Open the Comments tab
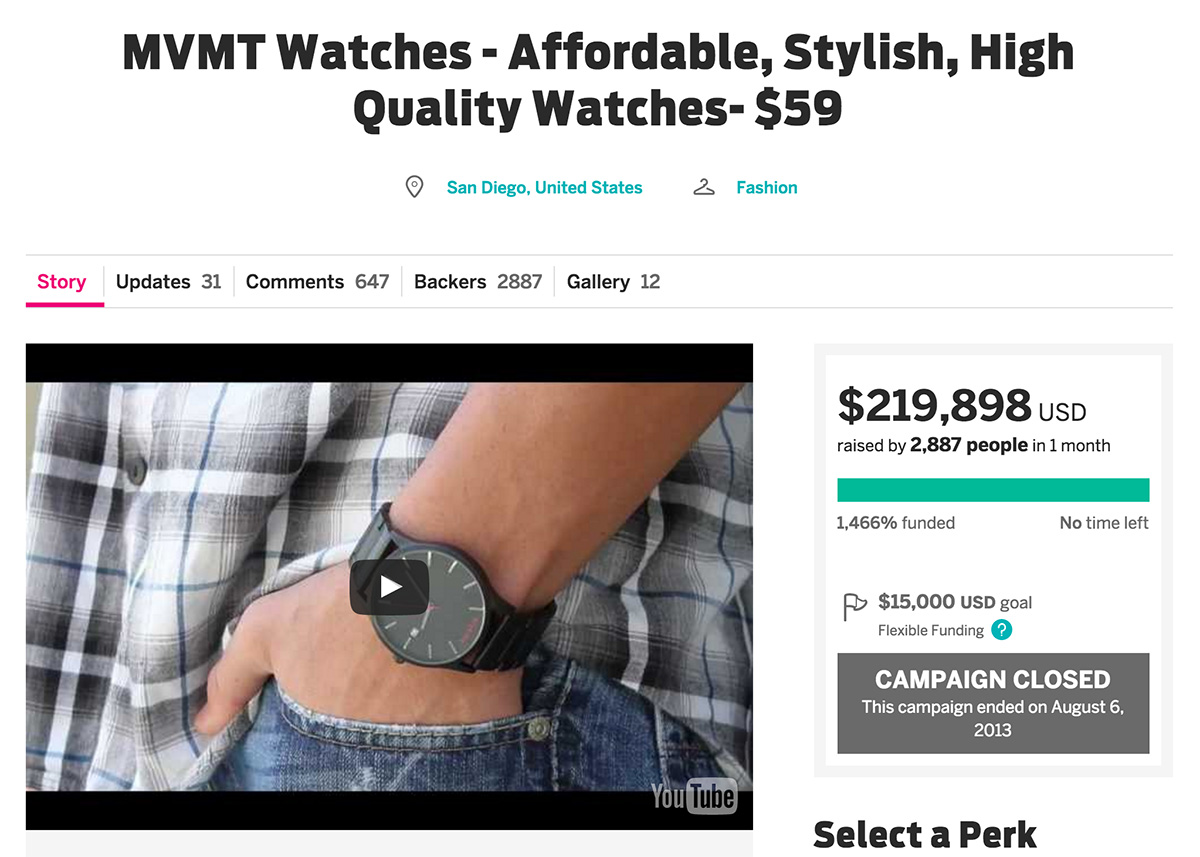The height and width of the screenshot is (857, 1200). pyautogui.click(x=317, y=282)
